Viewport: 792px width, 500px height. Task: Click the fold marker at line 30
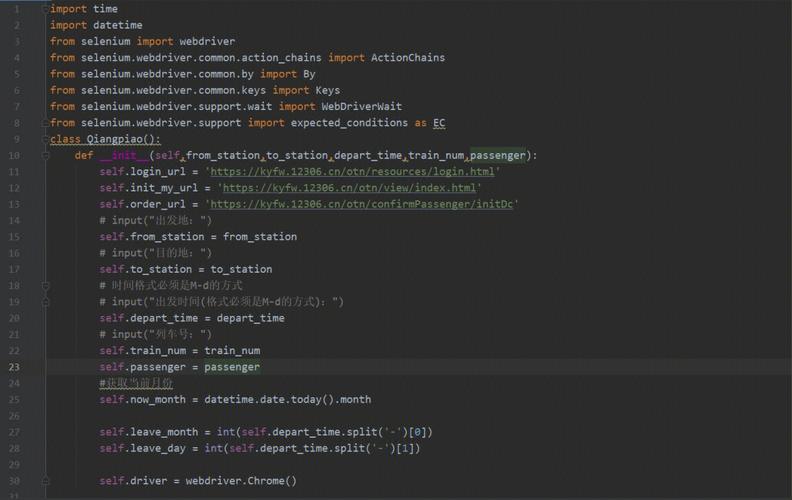(45, 481)
